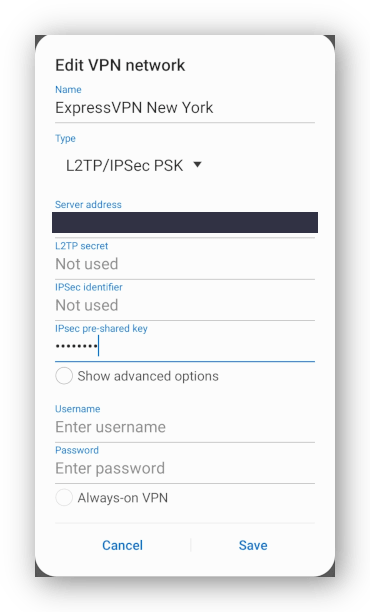Viewport: 370px width, 612px height.
Task: Select the Enter username field
Action: point(185,427)
